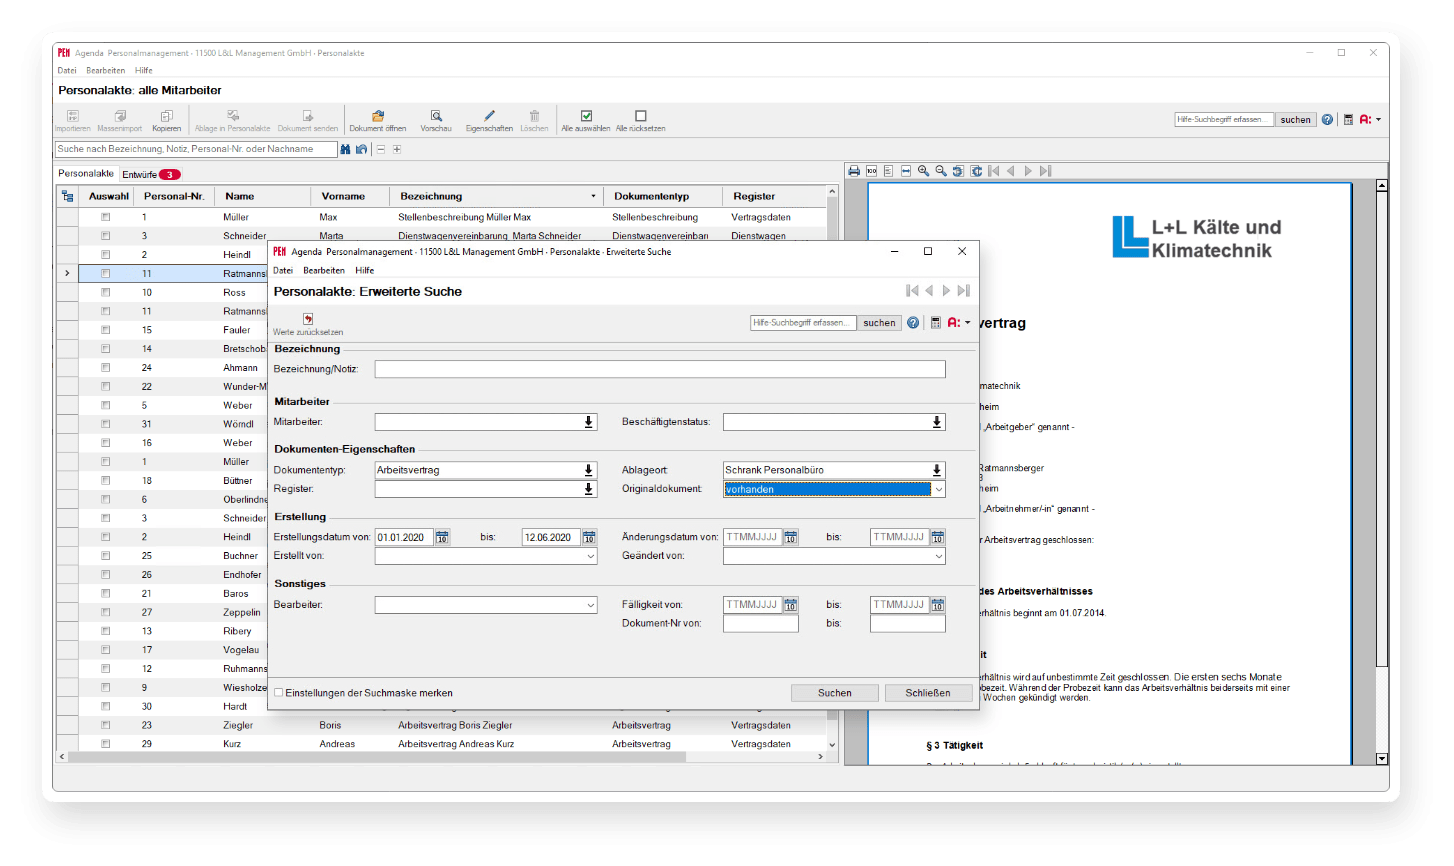Open Eigenschaften pencil icon in toolbar
Viewport: 1454px width, 866px height.
tap(489, 116)
